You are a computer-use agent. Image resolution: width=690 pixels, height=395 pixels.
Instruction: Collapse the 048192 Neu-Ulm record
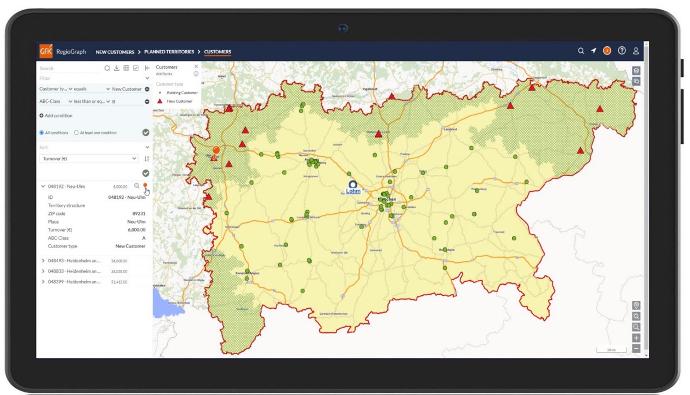point(43,187)
